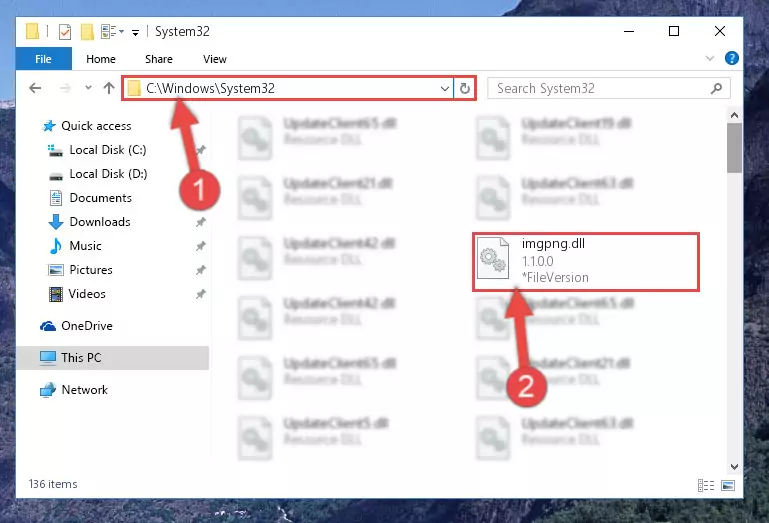This screenshot has height=523, width=769.
Task: Click the pin icon next to Downloads
Action: 200,222
